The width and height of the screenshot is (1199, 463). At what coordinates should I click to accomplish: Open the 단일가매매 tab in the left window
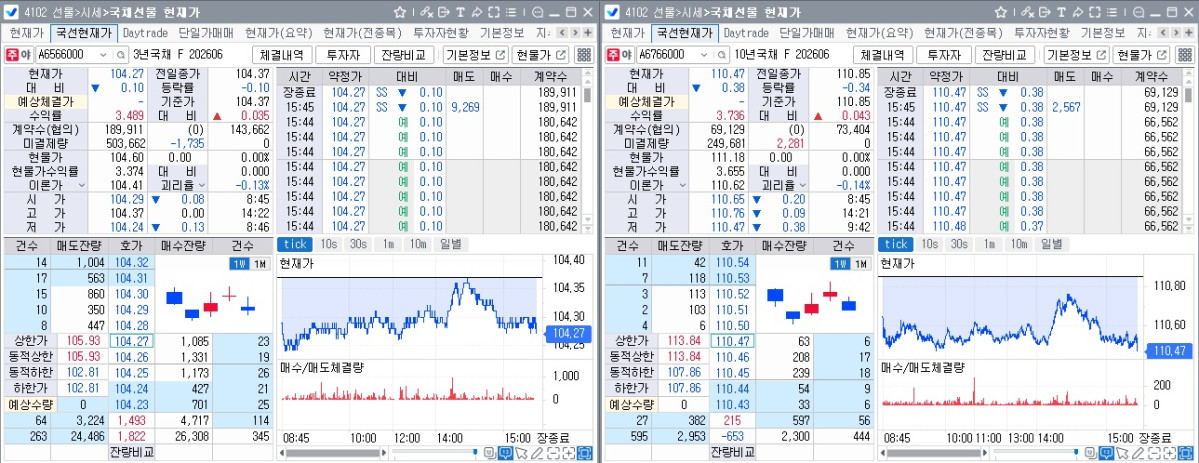pos(206,33)
